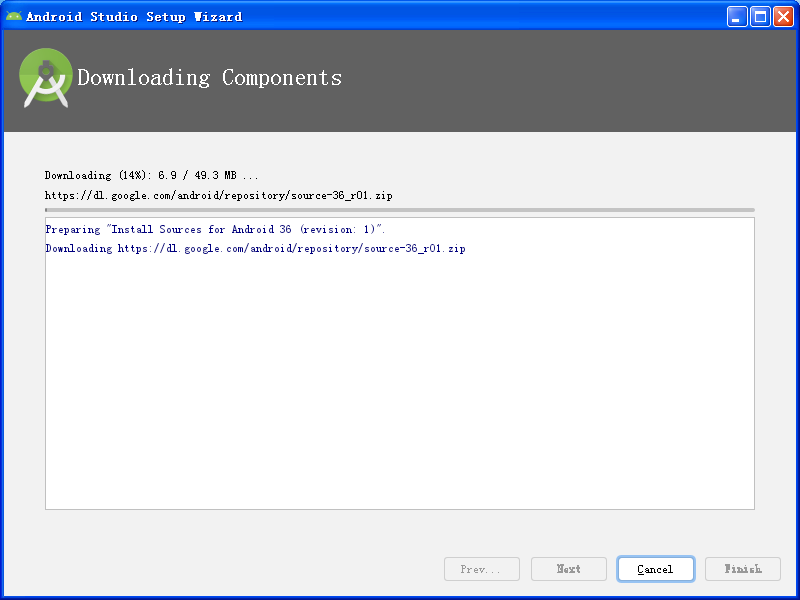The height and width of the screenshot is (600, 800).
Task: Click the disabled Next button
Action: coord(568,569)
